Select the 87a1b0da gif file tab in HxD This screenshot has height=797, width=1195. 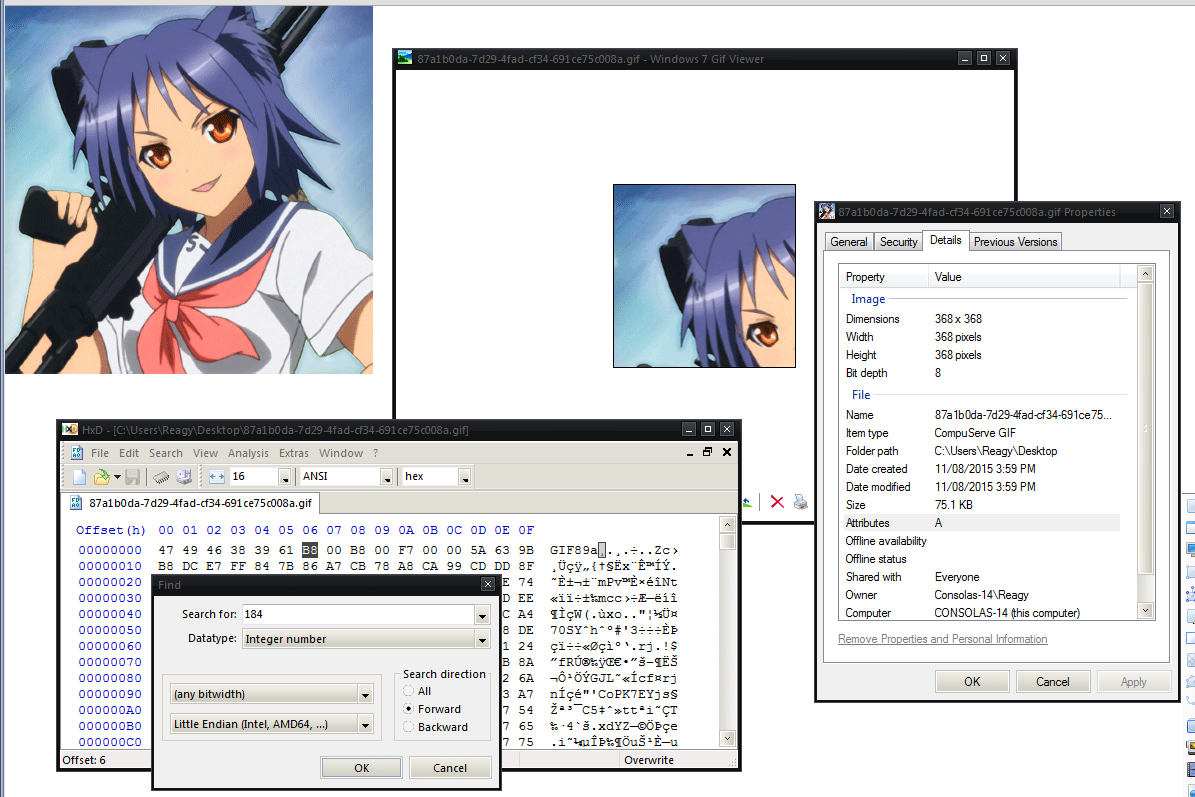point(192,503)
